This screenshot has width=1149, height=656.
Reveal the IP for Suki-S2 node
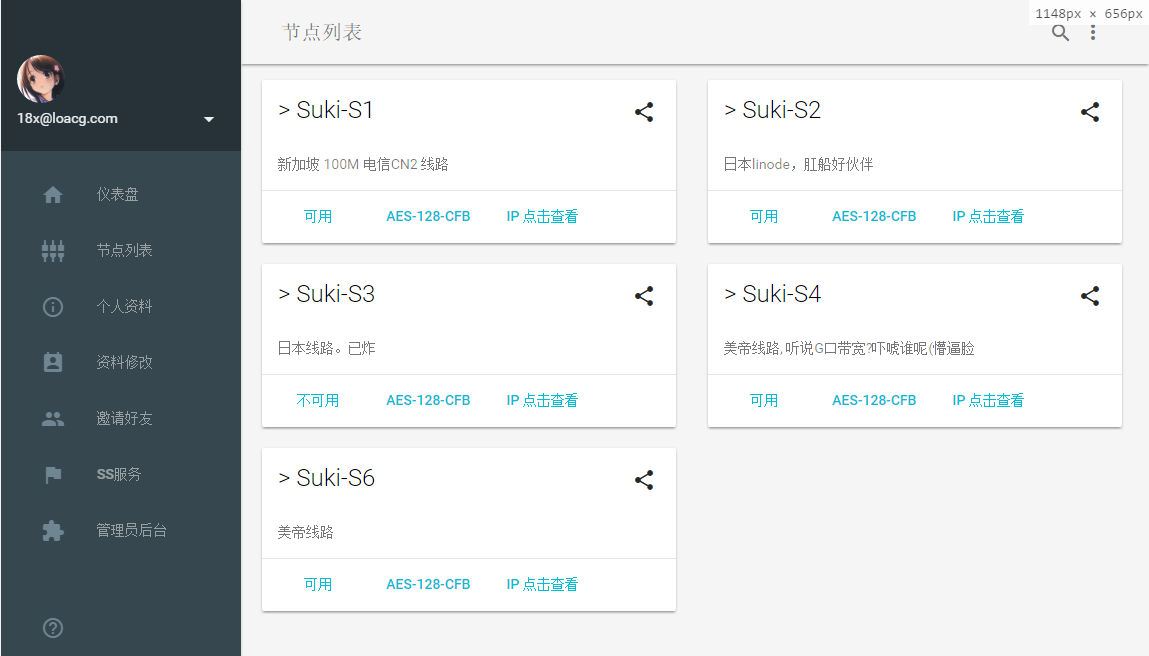pos(988,215)
